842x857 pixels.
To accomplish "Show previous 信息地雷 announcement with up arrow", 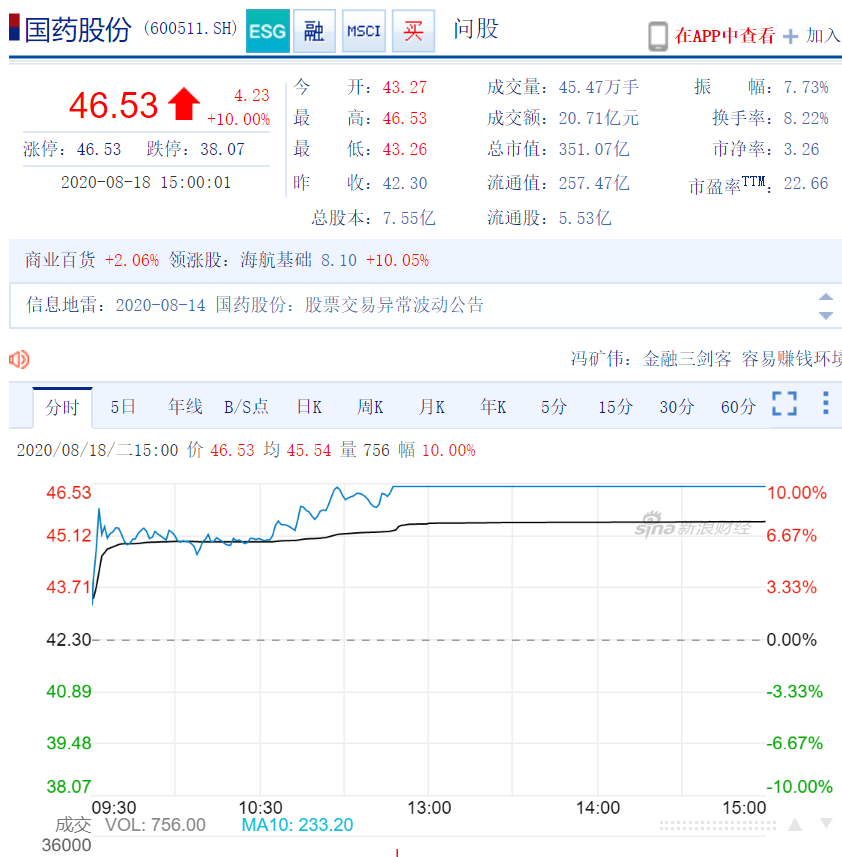I will [826, 297].
